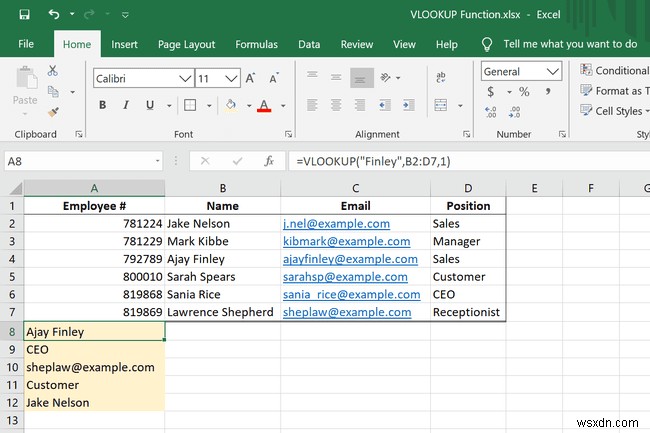650x433 pixels.
Task: Switch to the Review tab
Action: (357, 44)
